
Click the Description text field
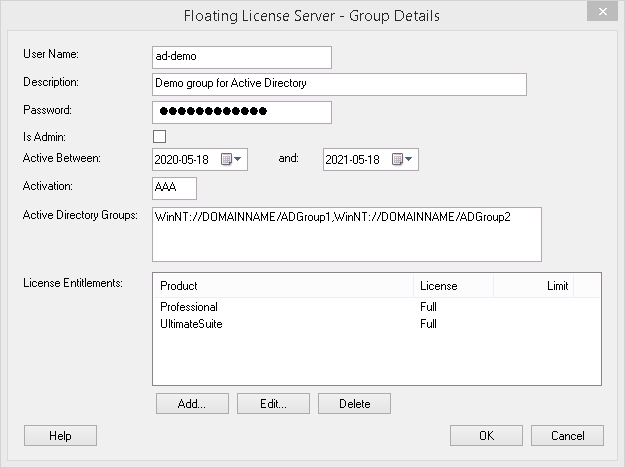pos(338,84)
